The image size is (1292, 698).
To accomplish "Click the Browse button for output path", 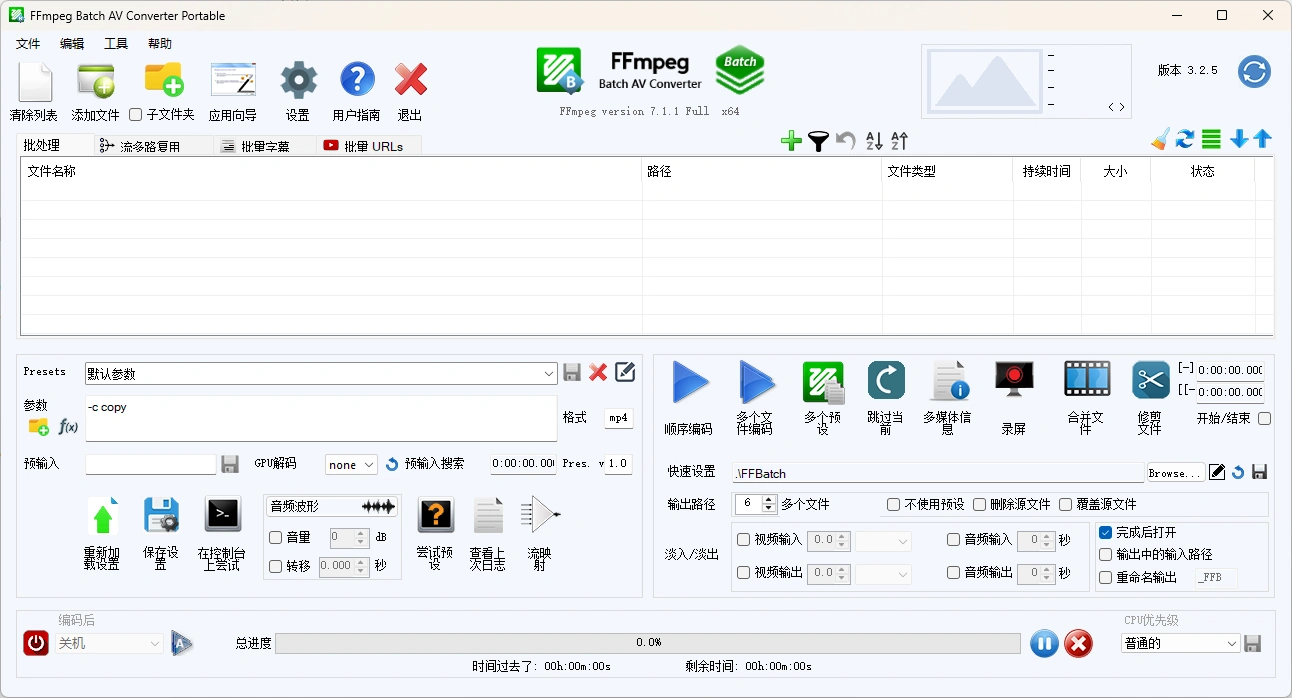I will click(1174, 472).
